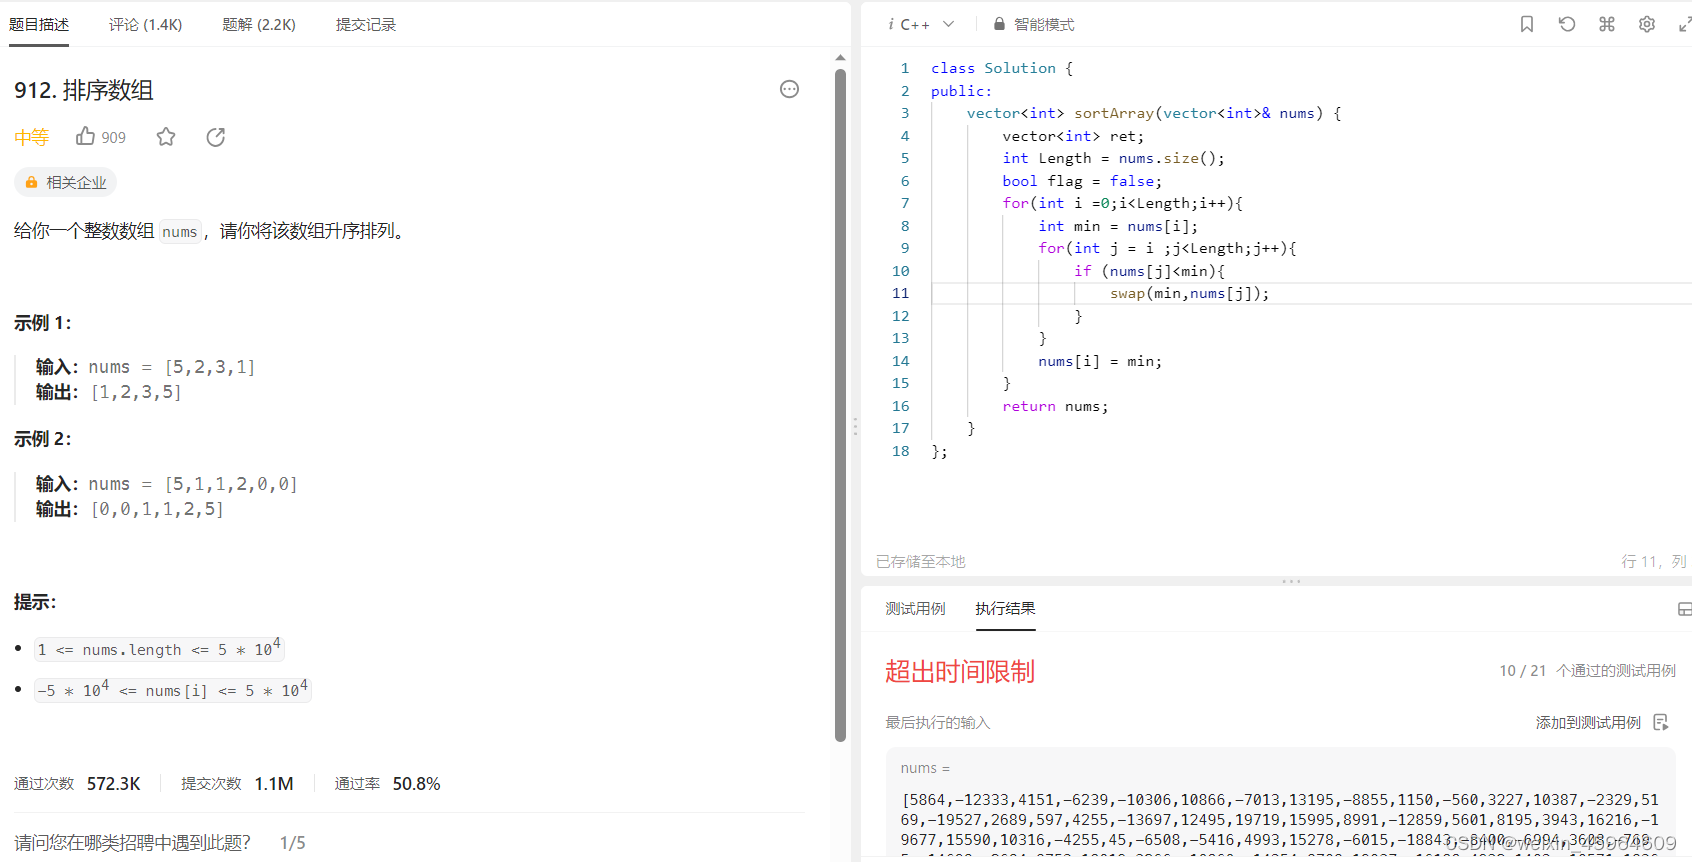Share the problem via the share icon
The width and height of the screenshot is (1692, 862).
click(x=216, y=137)
